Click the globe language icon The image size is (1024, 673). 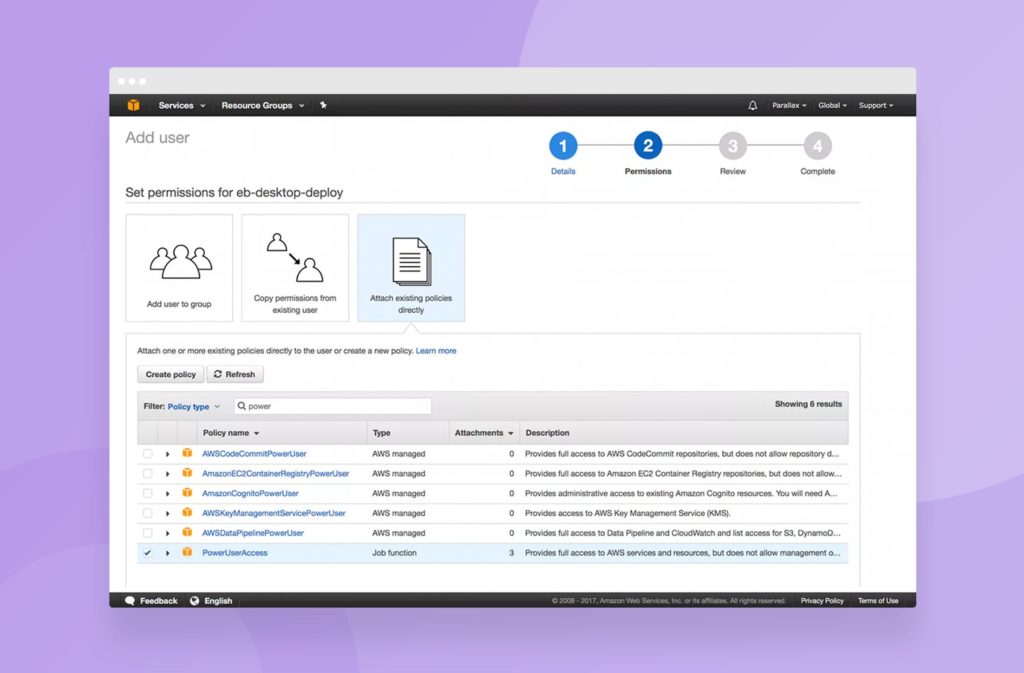(195, 601)
